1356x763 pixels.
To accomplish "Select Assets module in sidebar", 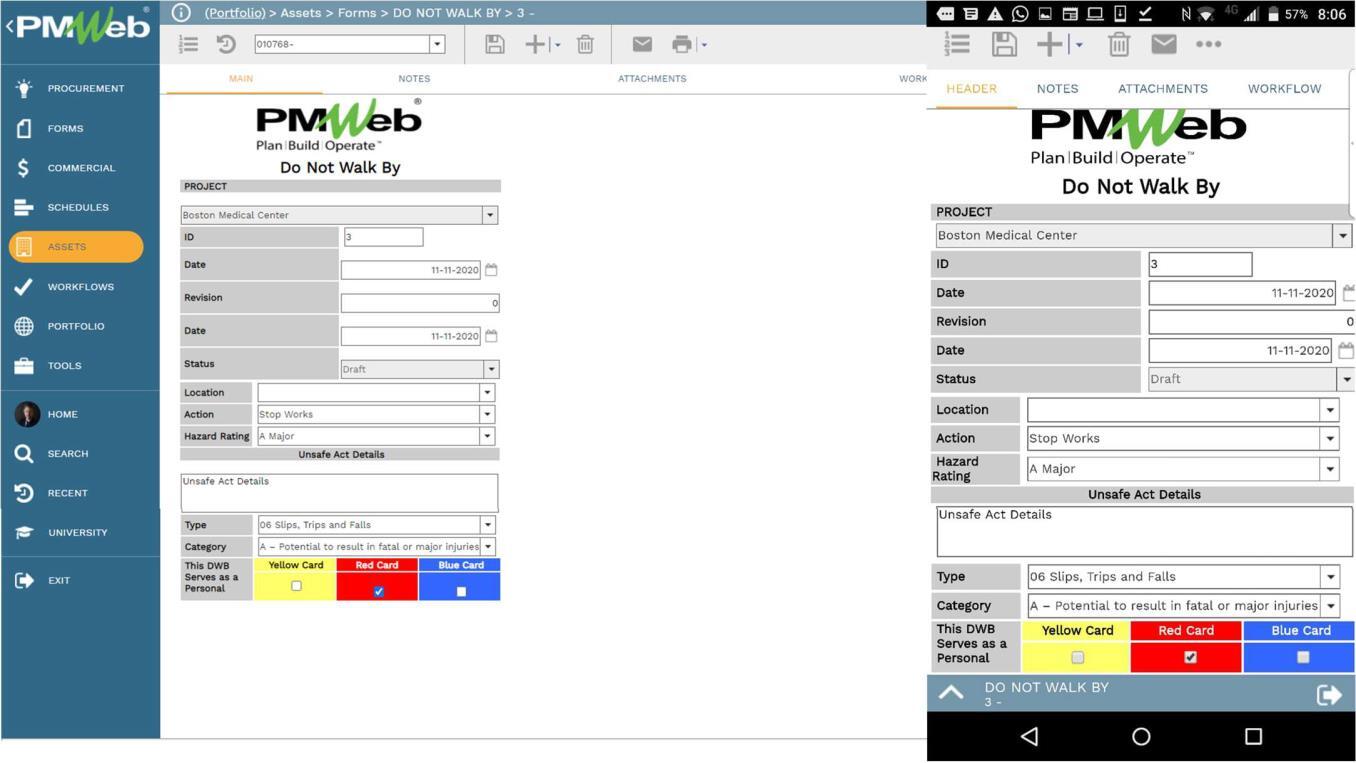I will pyautogui.click(x=76, y=247).
